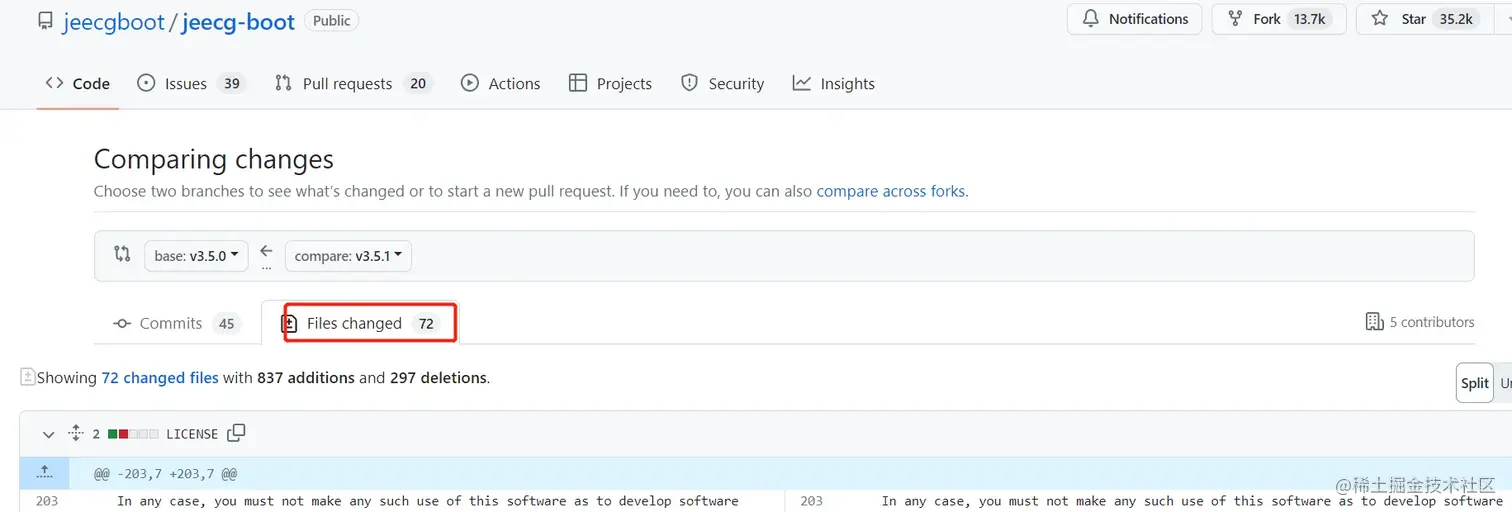
Task: Click the compare branches icon
Action: coord(122,254)
